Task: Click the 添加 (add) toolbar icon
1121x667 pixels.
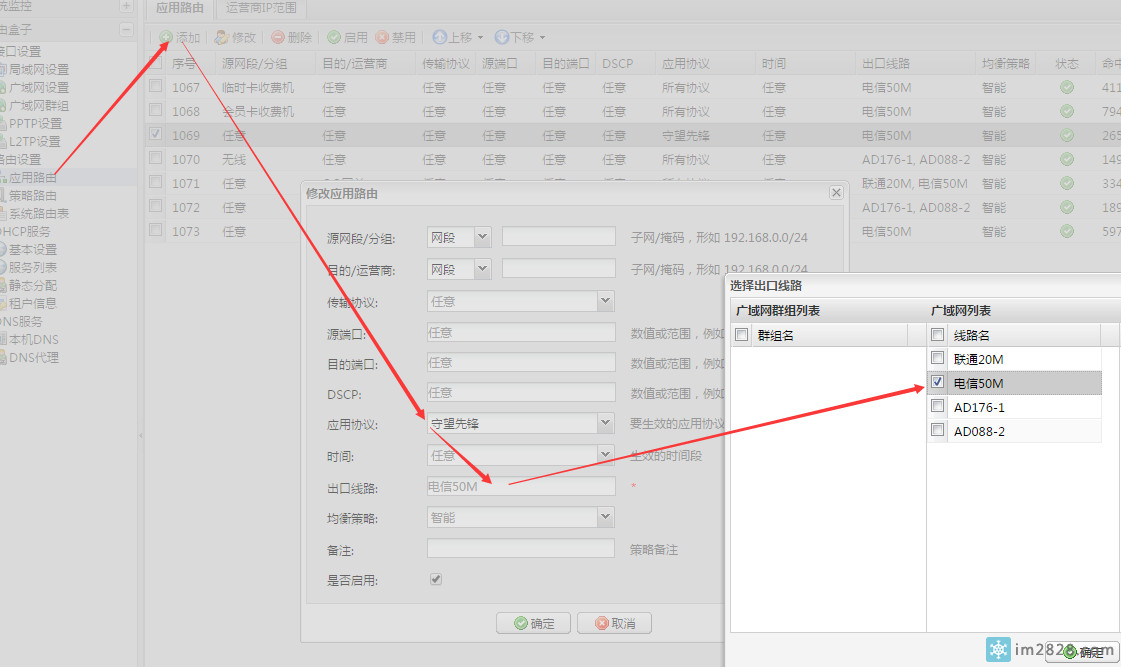Action: click(x=166, y=37)
